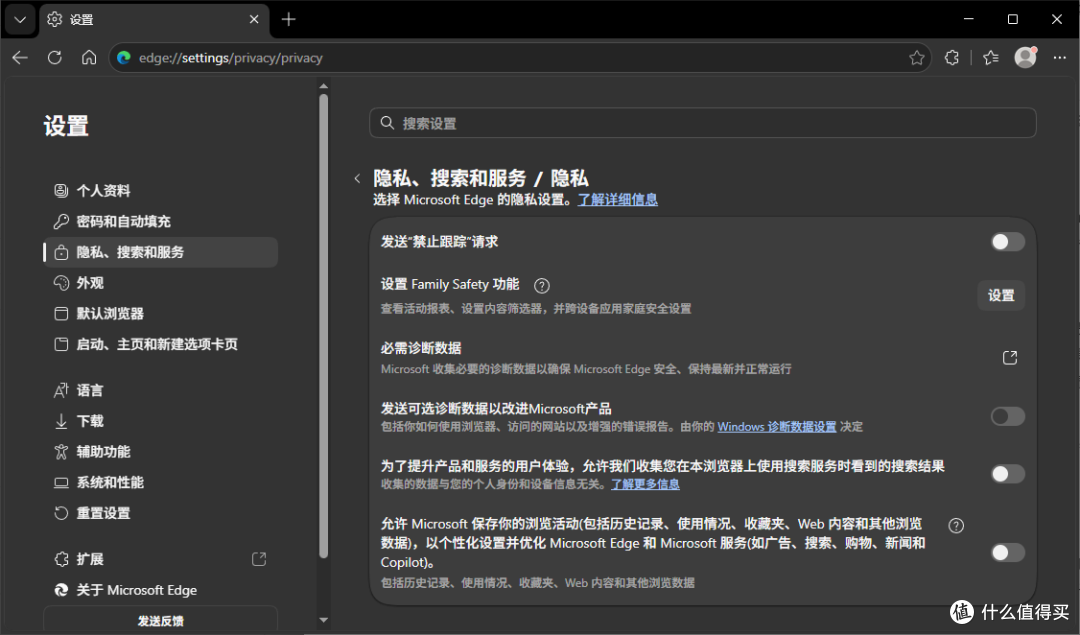The height and width of the screenshot is (635, 1080).
Task: Click sidebar scrollbar down arrow
Action: (x=324, y=621)
